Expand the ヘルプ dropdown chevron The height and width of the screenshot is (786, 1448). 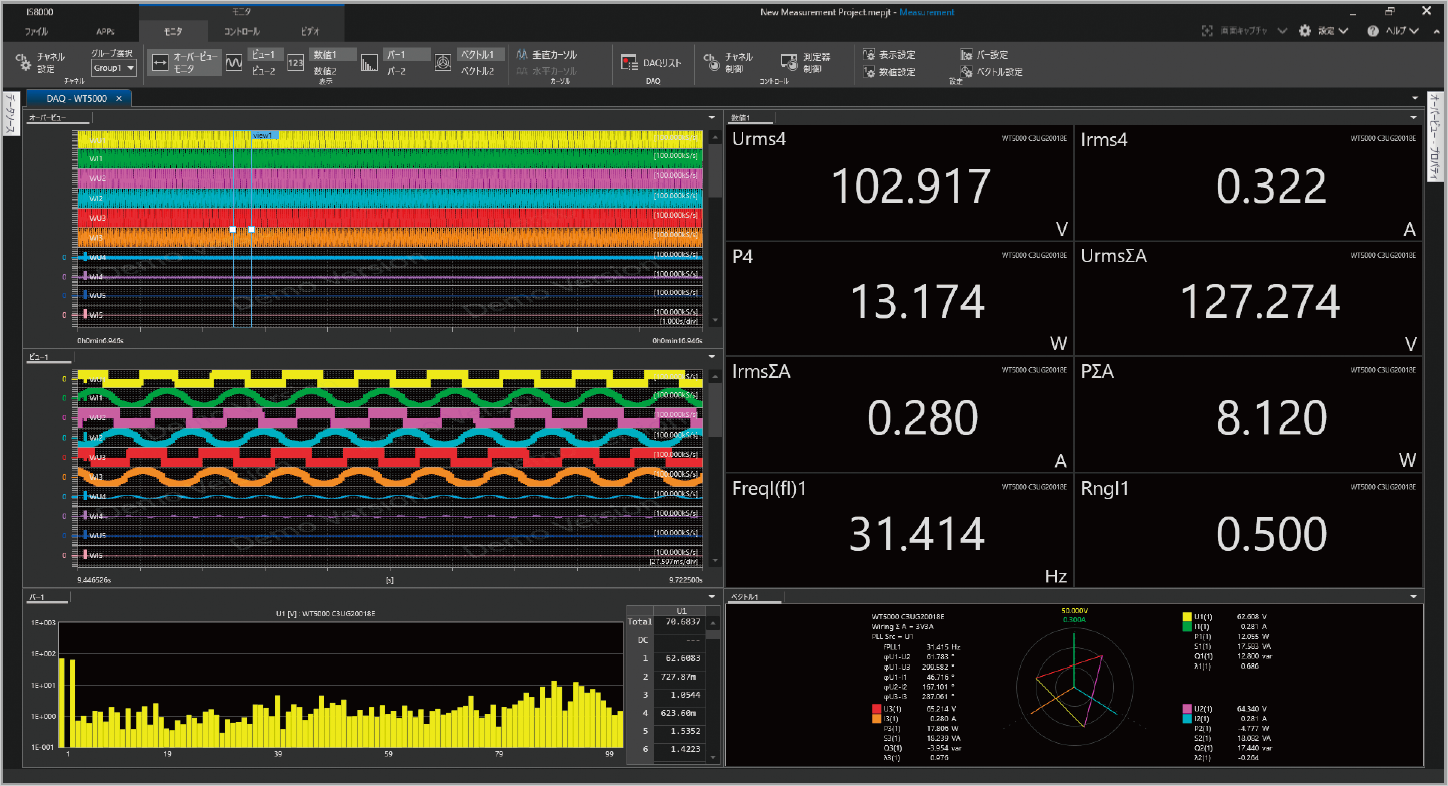click(1414, 31)
